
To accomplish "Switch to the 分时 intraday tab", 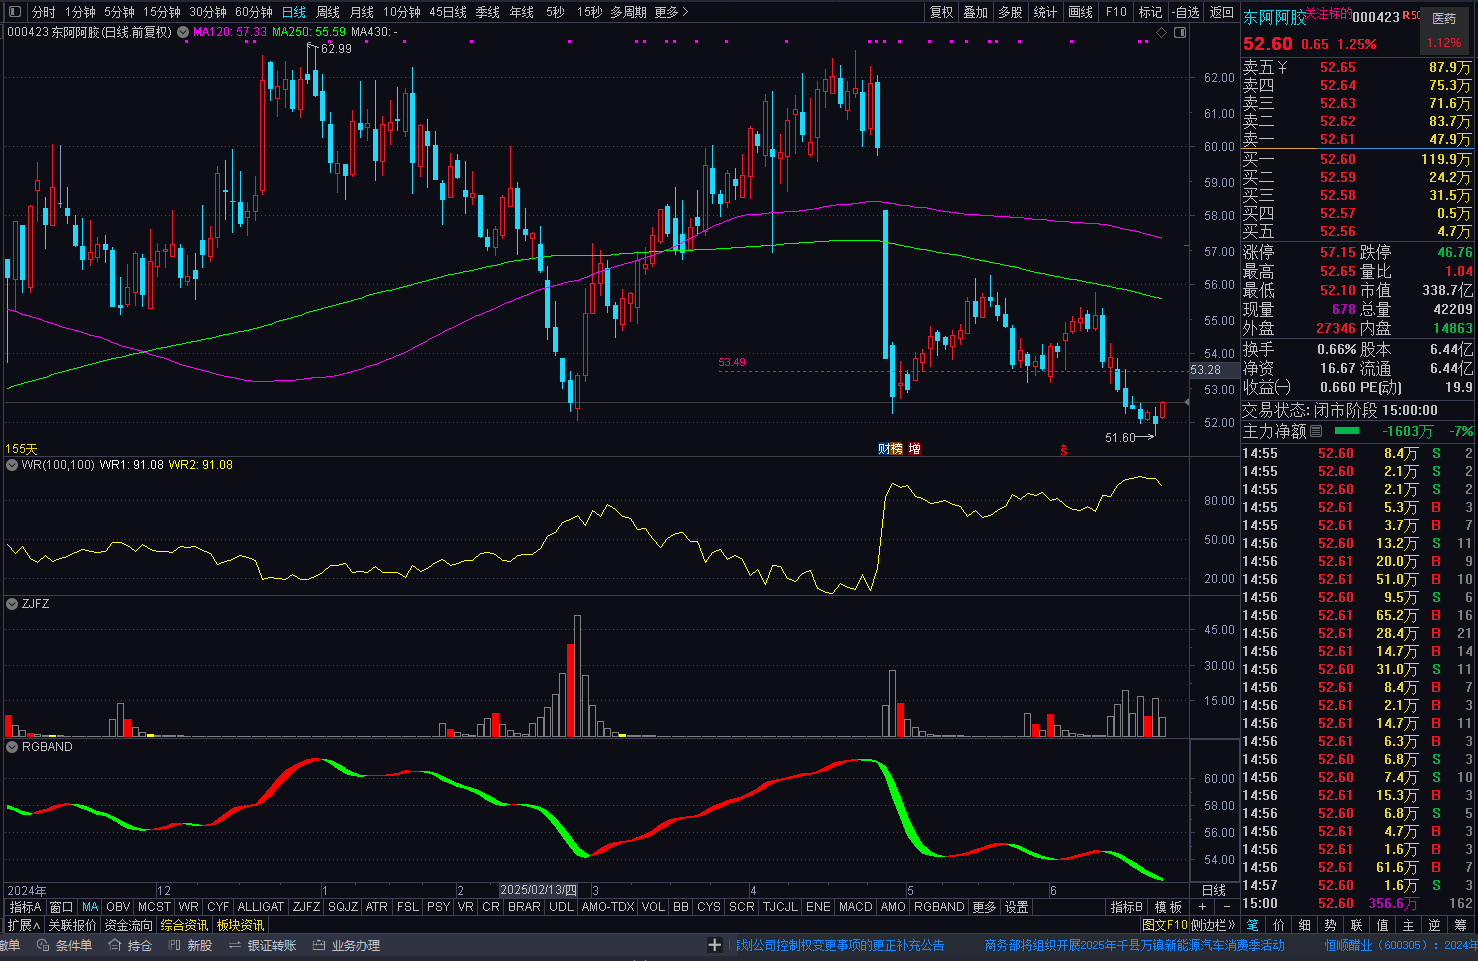I will pos(43,12).
